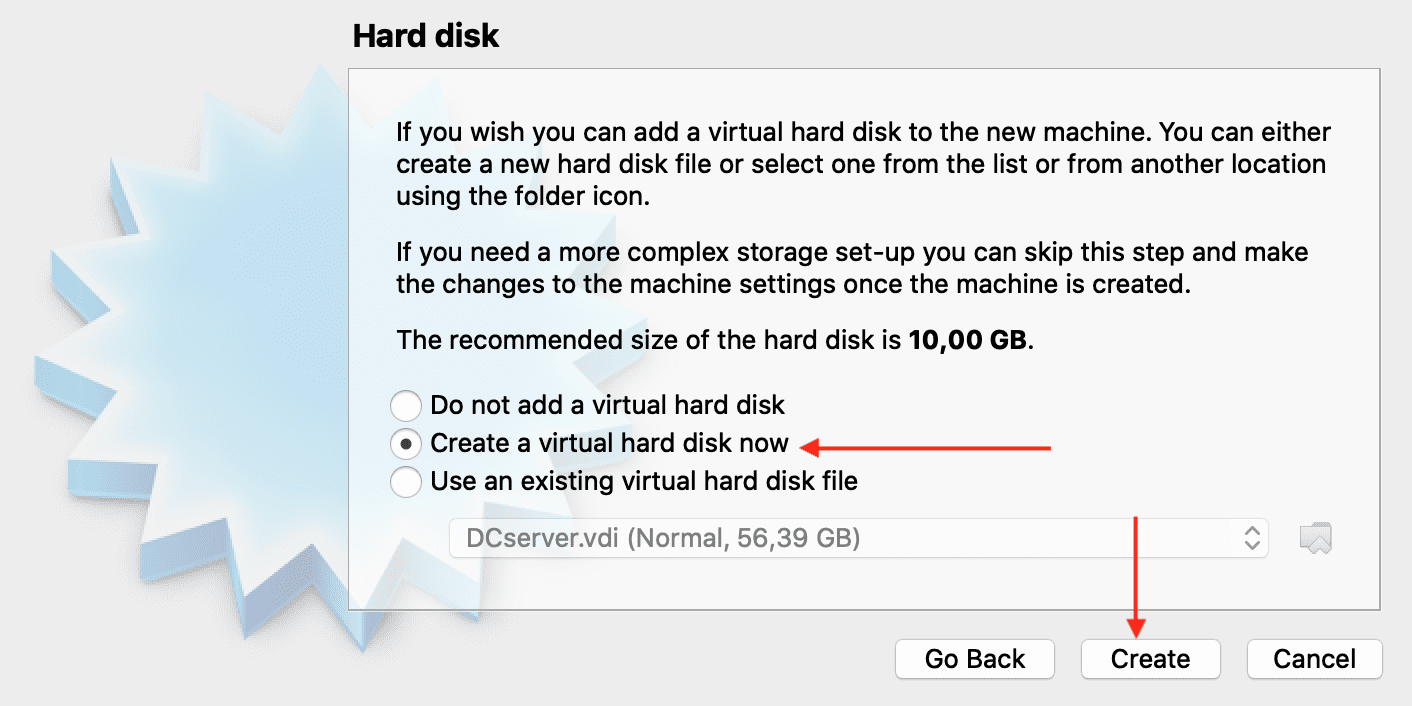
Task: Select the 'Use an existing virtual hard disk file' radio button
Action: pos(406,482)
